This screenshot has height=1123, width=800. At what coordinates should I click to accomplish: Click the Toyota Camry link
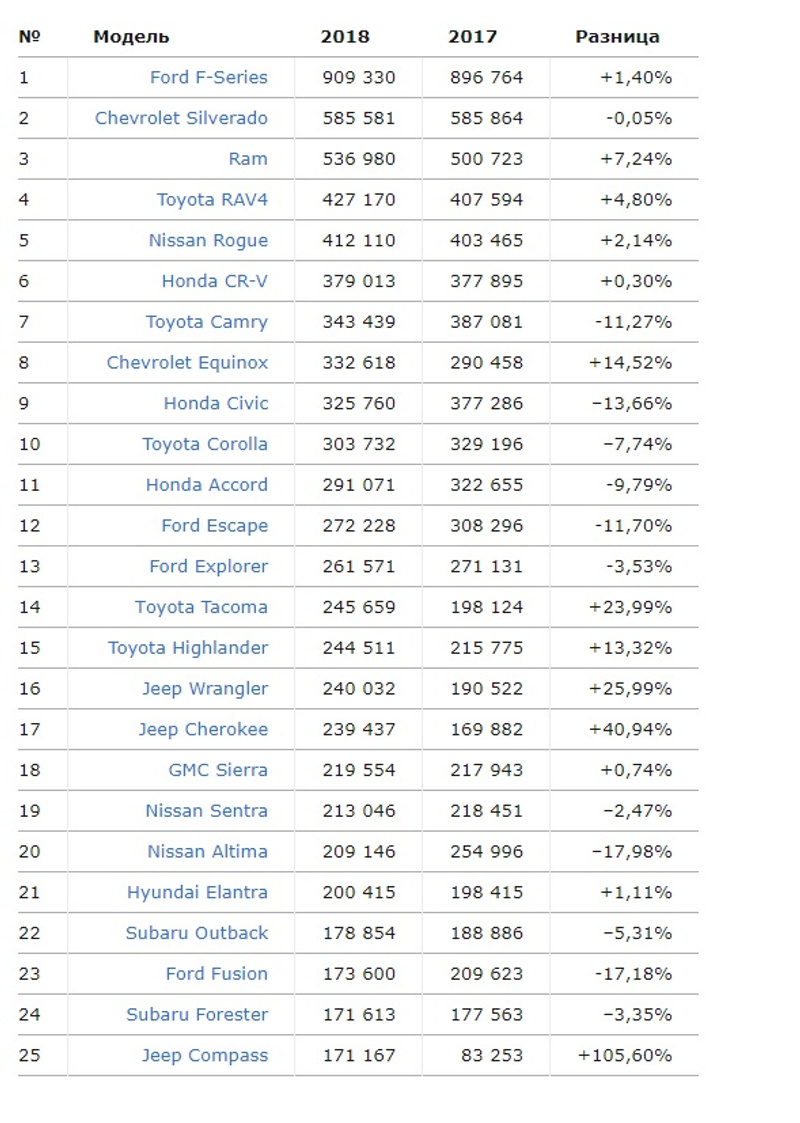pos(206,322)
